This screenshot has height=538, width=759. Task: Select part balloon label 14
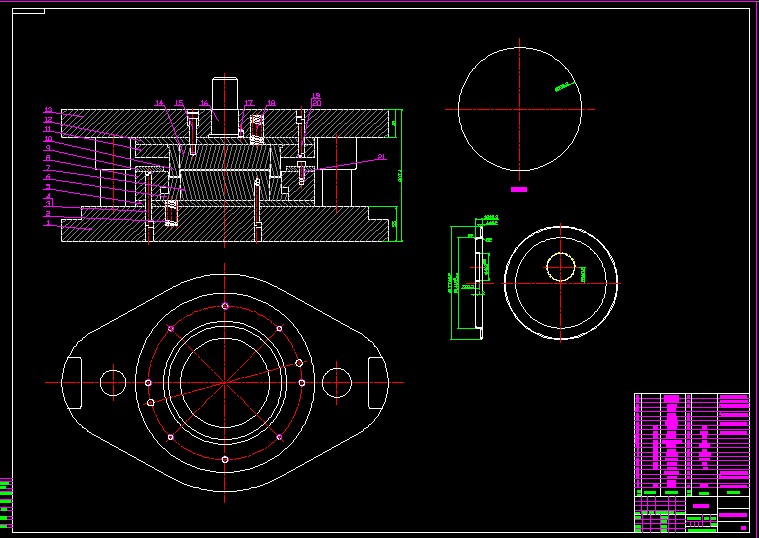(159, 103)
